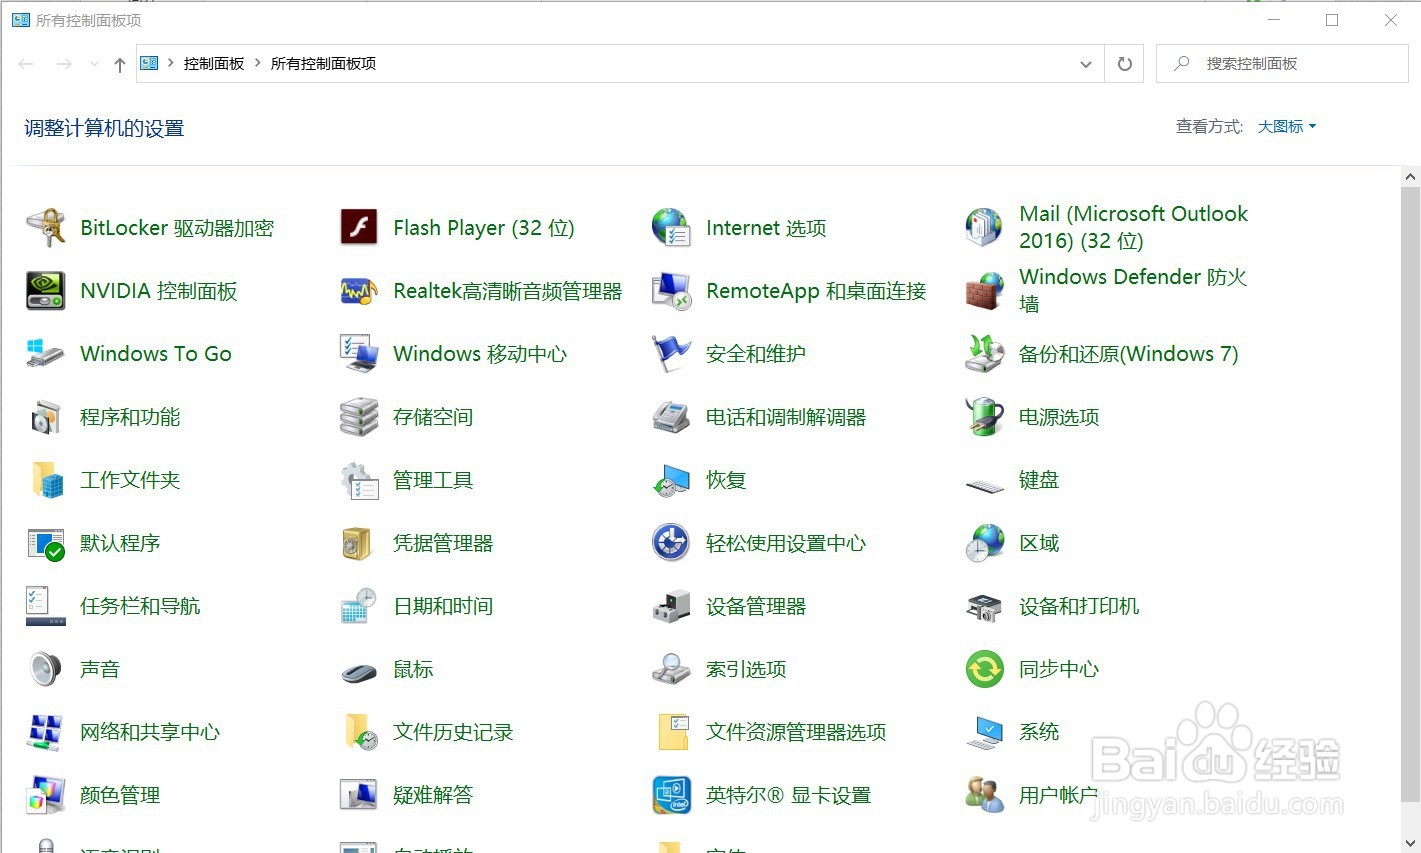Open the 键盘 keyboard icon
The height and width of the screenshot is (853, 1421).
pos(985,485)
